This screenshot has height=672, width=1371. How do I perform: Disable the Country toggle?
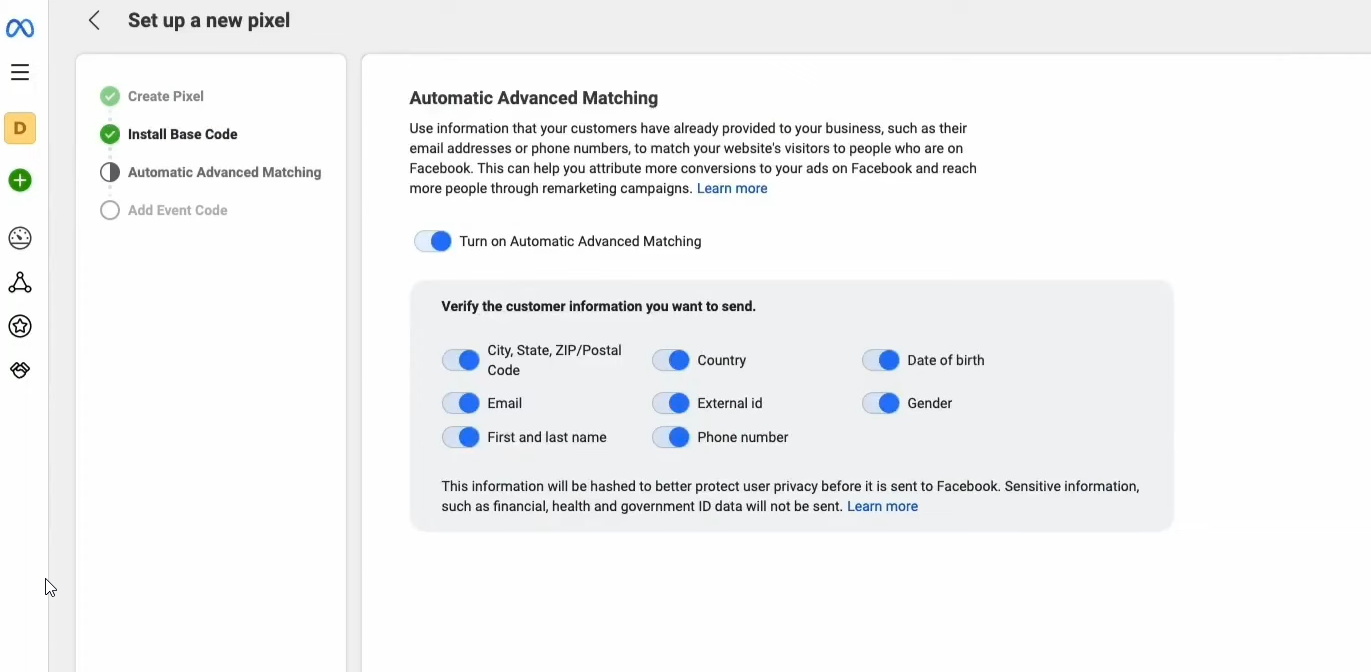click(671, 361)
